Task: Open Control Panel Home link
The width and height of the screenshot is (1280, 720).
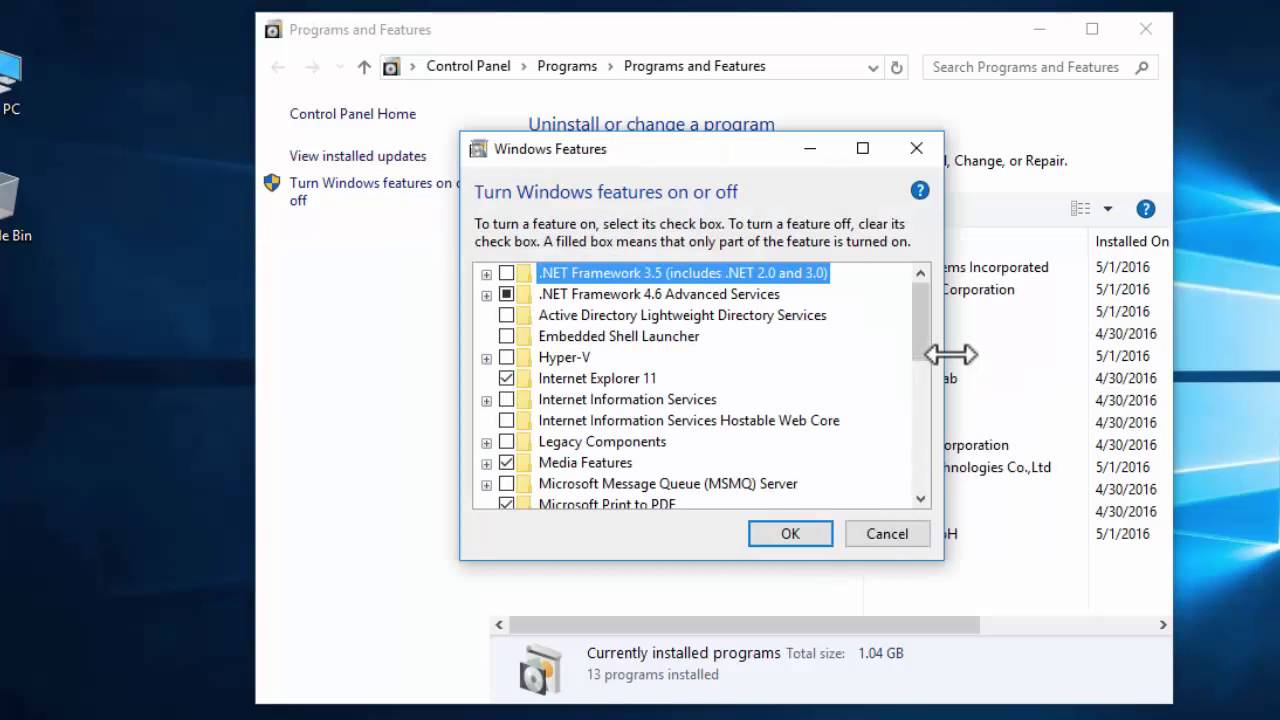Action: pyautogui.click(x=353, y=114)
